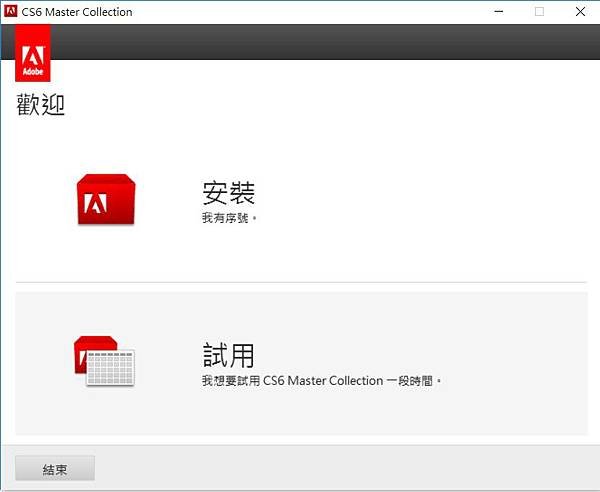Viewport: 600px width, 492px height.
Task: Click the Adobe logo in header
Action: point(33,53)
